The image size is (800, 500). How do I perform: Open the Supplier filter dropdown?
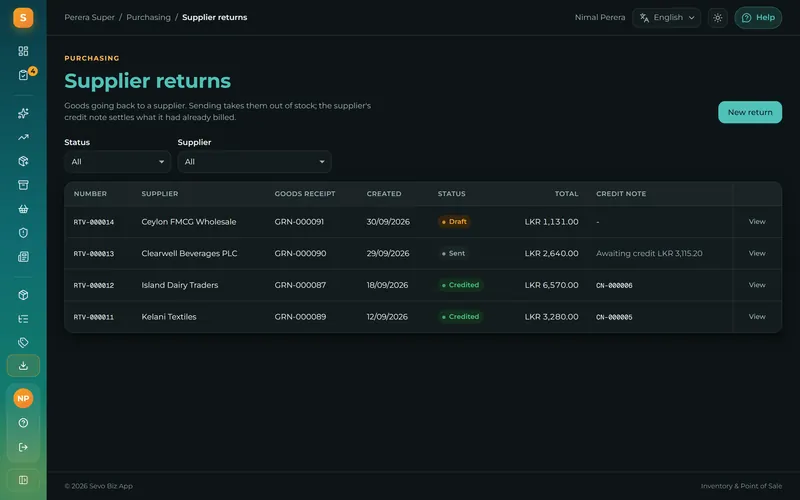(254, 162)
